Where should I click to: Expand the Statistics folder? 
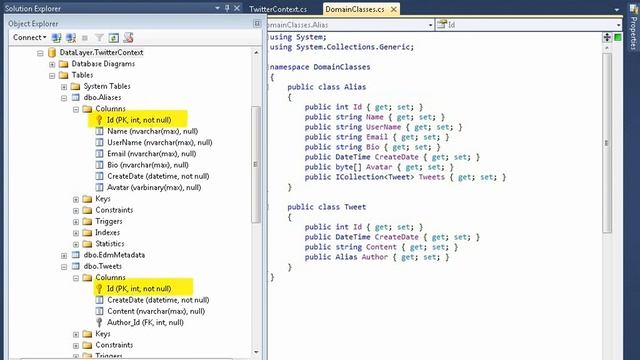76,244
